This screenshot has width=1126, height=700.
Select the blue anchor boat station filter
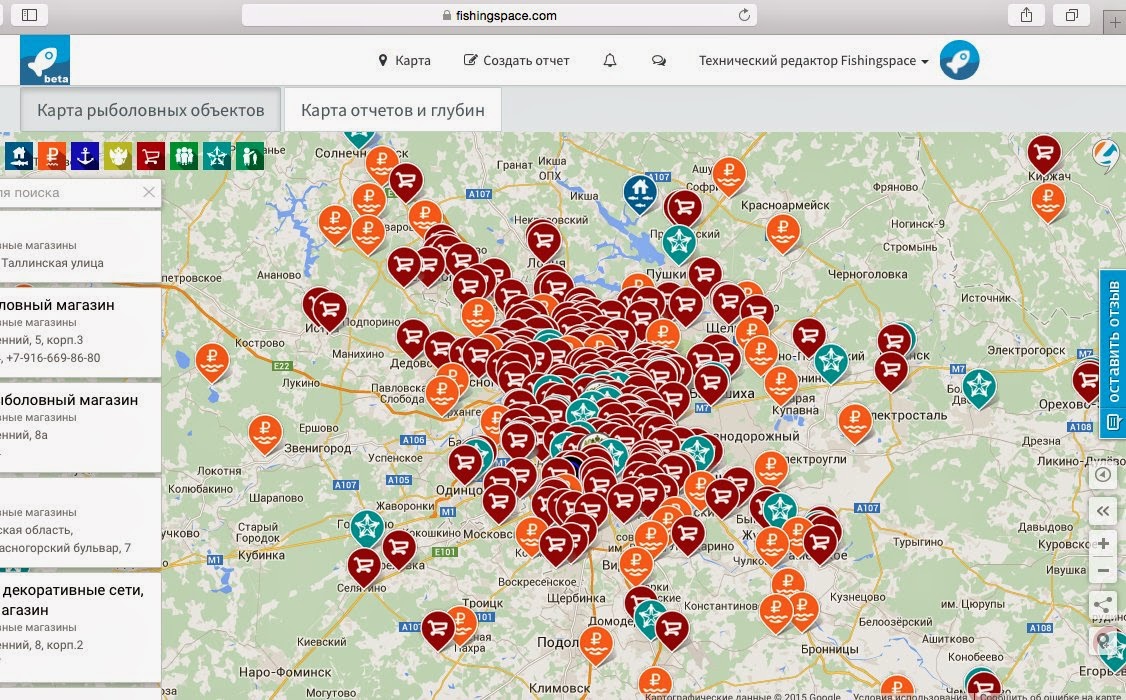85,156
